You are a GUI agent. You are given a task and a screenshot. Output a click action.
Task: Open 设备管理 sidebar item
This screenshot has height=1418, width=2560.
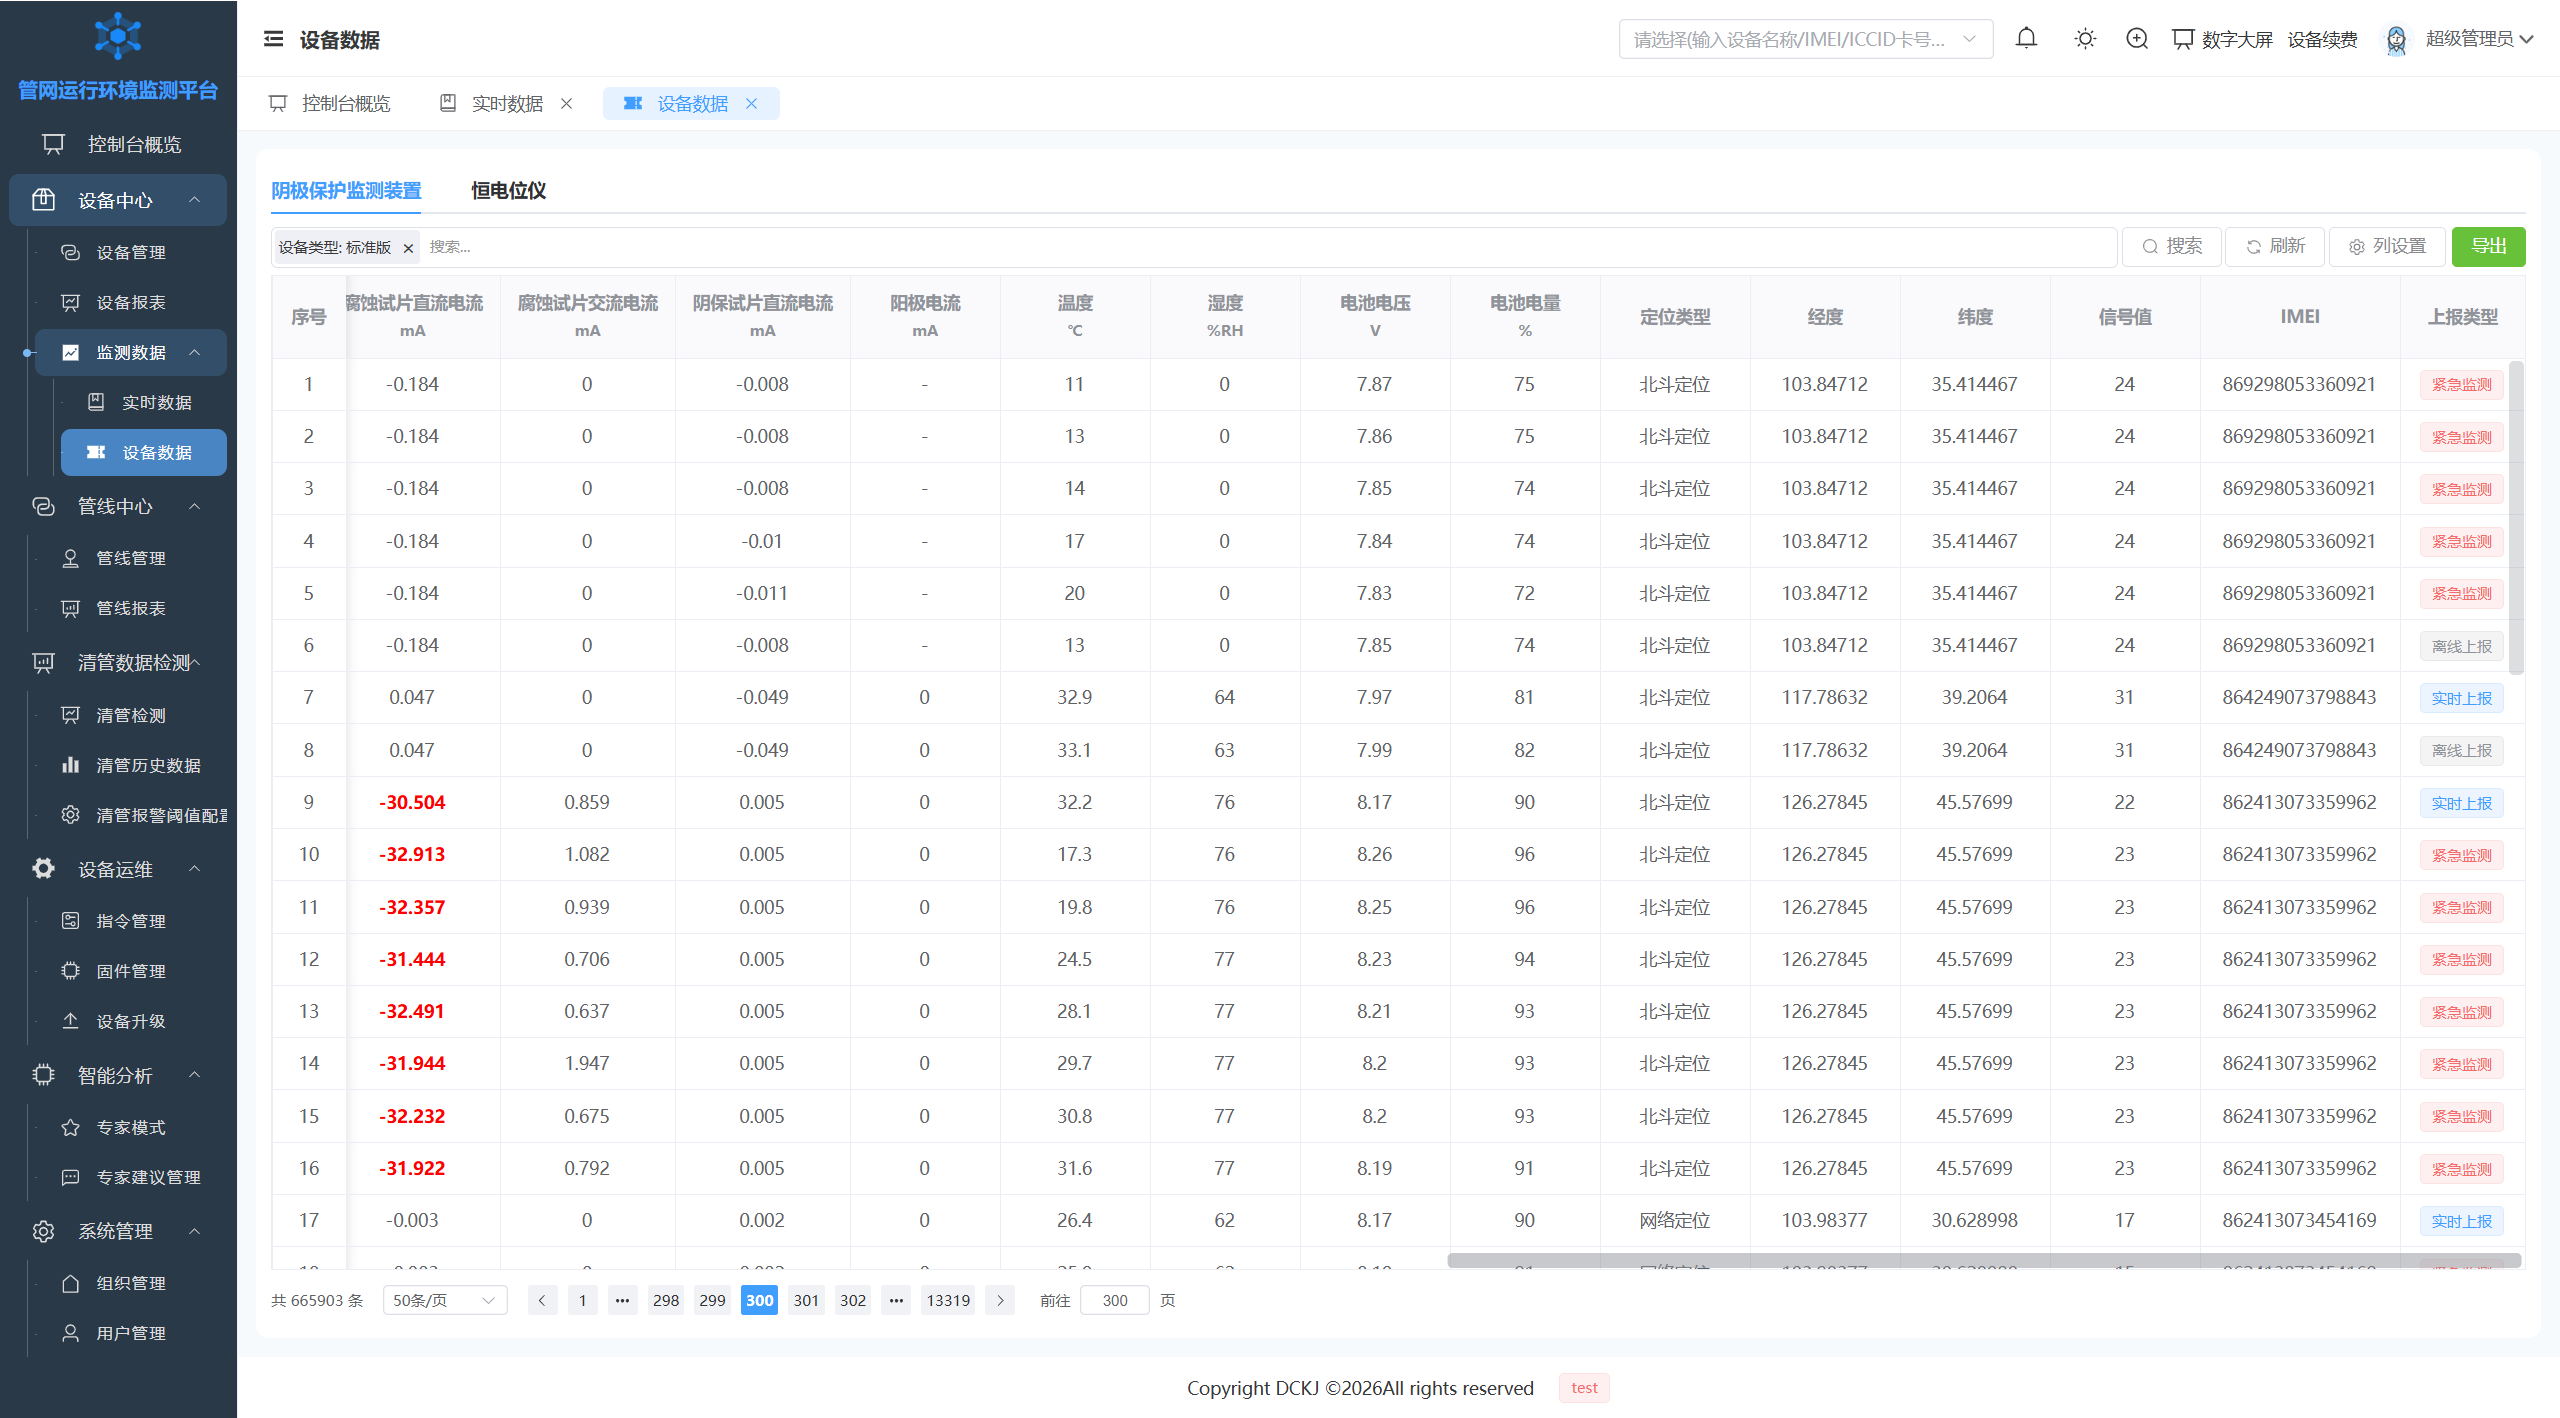[130, 252]
